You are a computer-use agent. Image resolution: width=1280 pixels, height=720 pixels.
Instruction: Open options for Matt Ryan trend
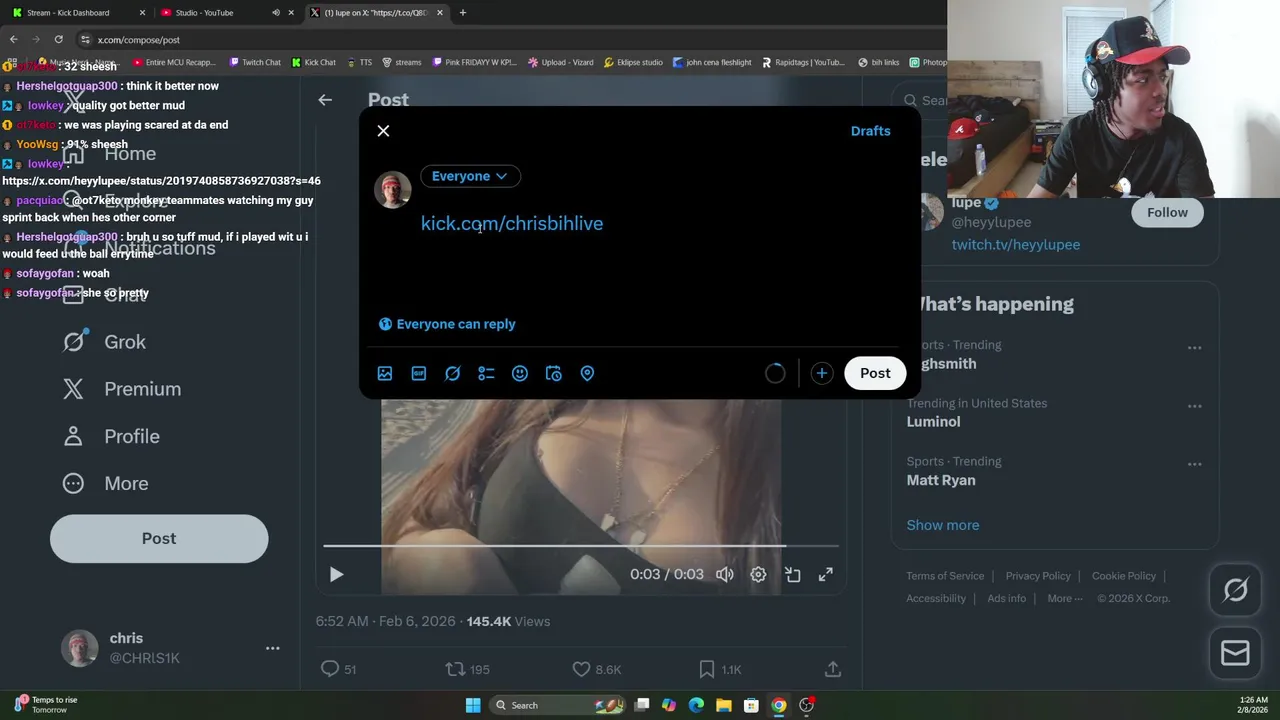click(x=1194, y=465)
